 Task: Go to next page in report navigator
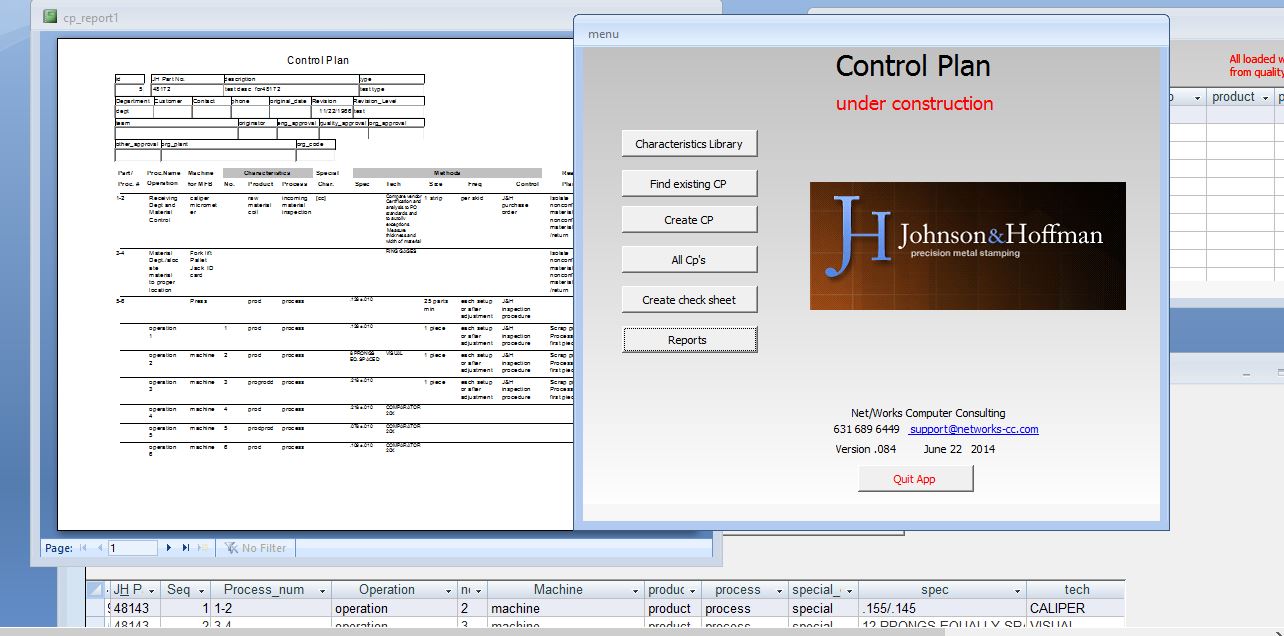tap(169, 548)
